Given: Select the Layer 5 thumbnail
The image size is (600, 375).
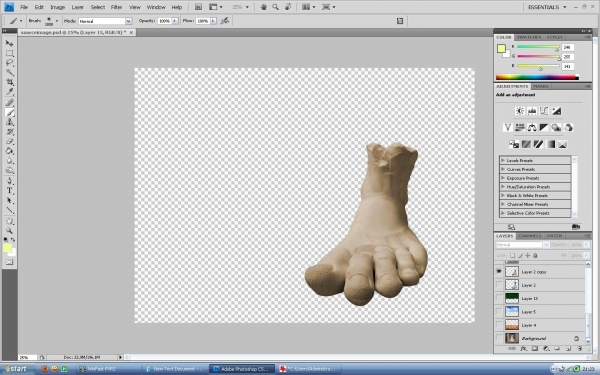Looking at the screenshot, I should coord(512,312).
